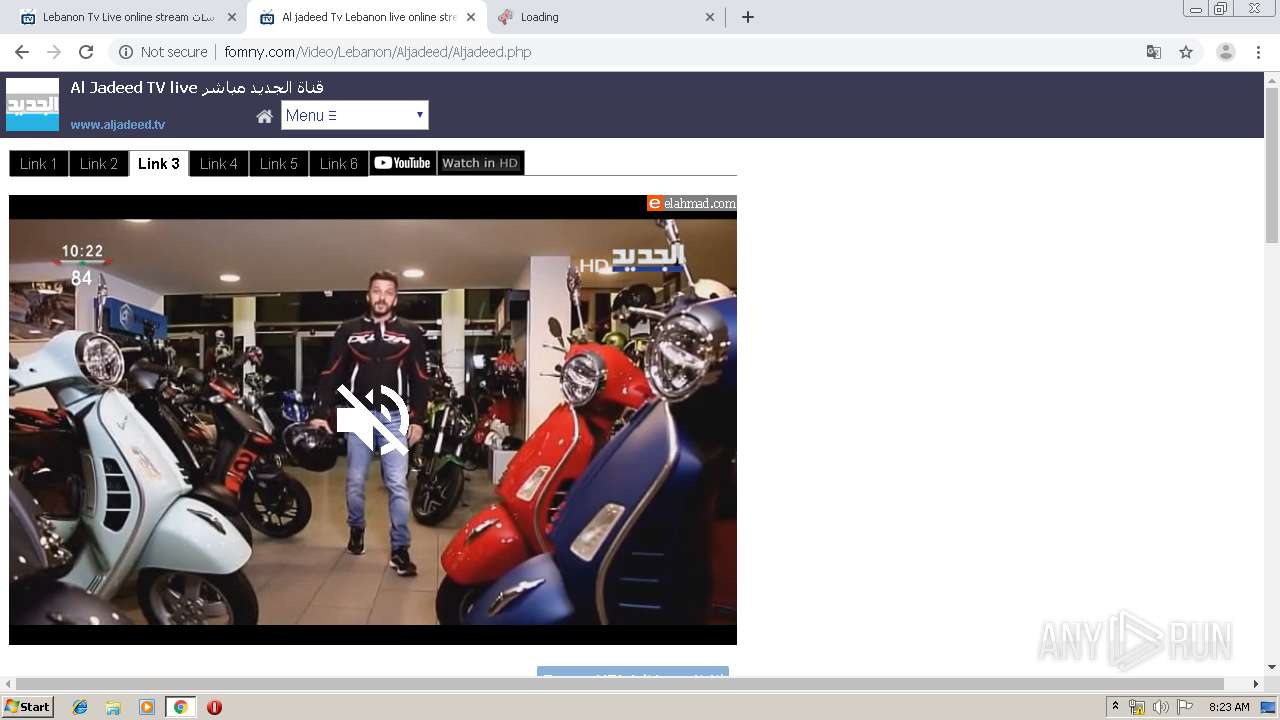The height and width of the screenshot is (720, 1280).
Task: Show hidden system tray icons
Action: click(1116, 707)
